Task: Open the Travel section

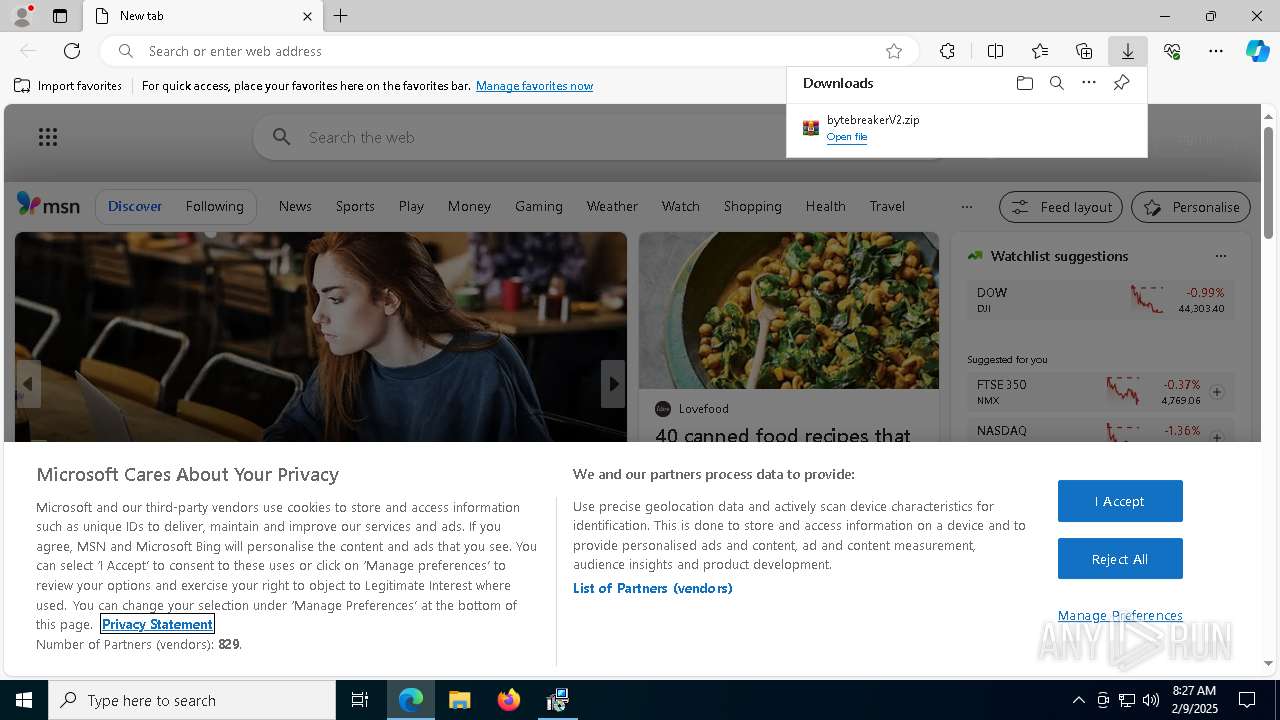Action: pos(887,206)
